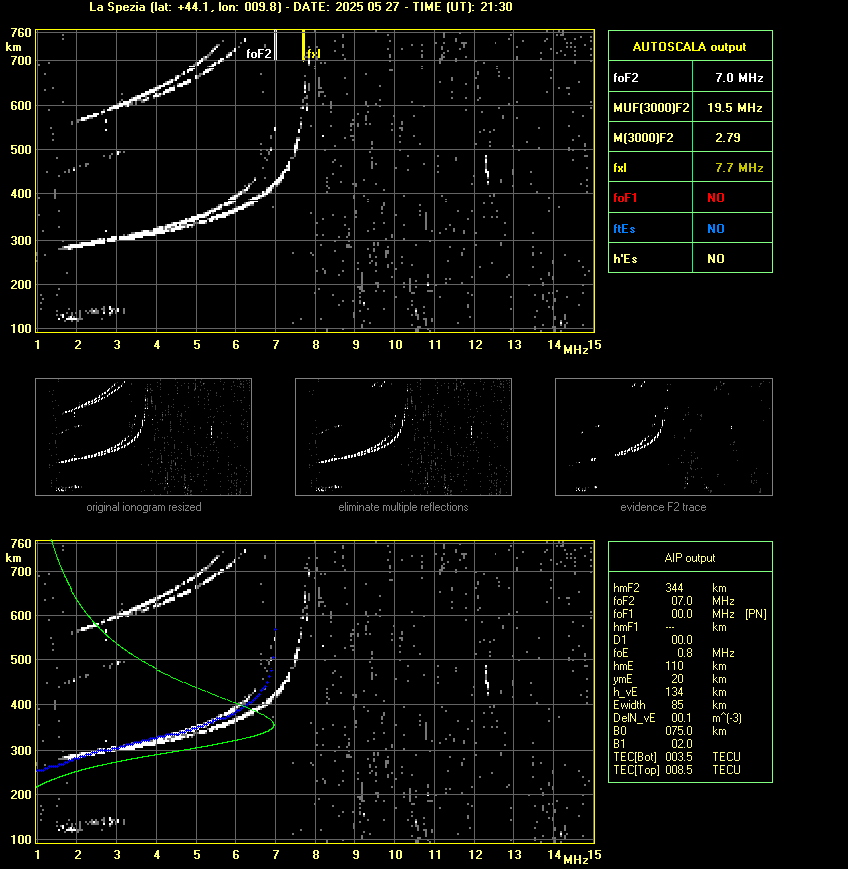Viewport: 848px width, 869px height.
Task: Select the Ewidth value '85'
Action: (677, 705)
